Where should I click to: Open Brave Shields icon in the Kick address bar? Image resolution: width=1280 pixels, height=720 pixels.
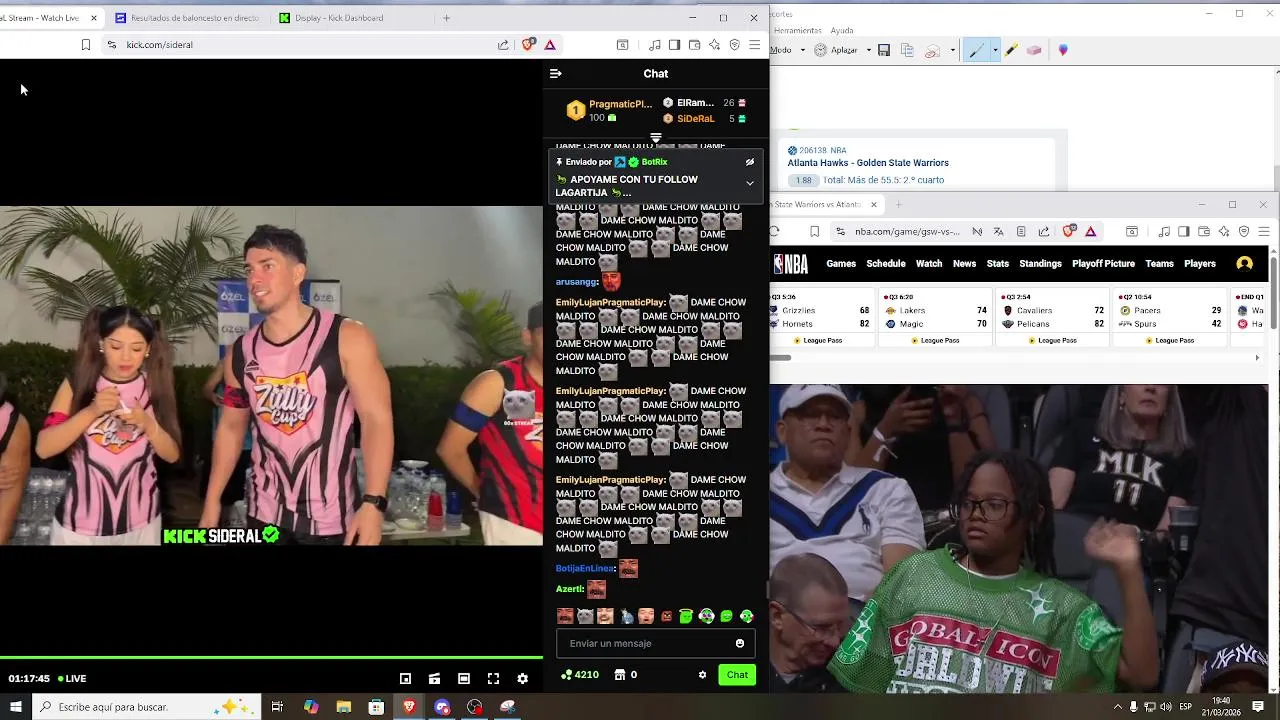pyautogui.click(x=529, y=44)
